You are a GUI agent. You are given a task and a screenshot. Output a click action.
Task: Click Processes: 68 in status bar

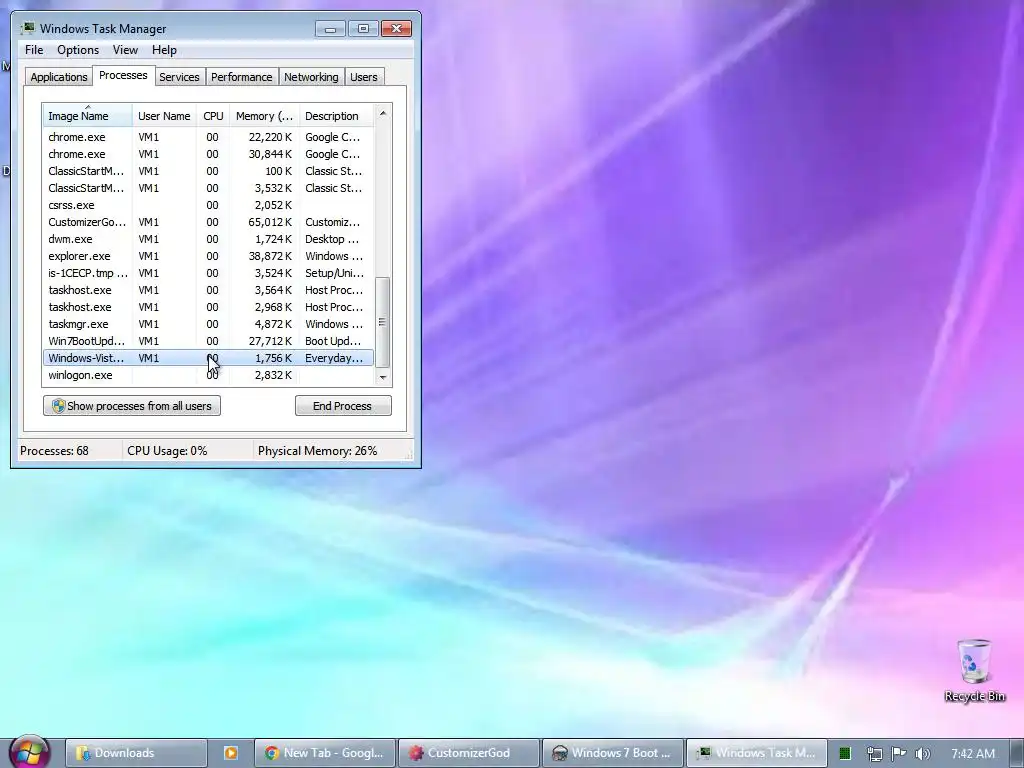pyautogui.click(x=54, y=451)
